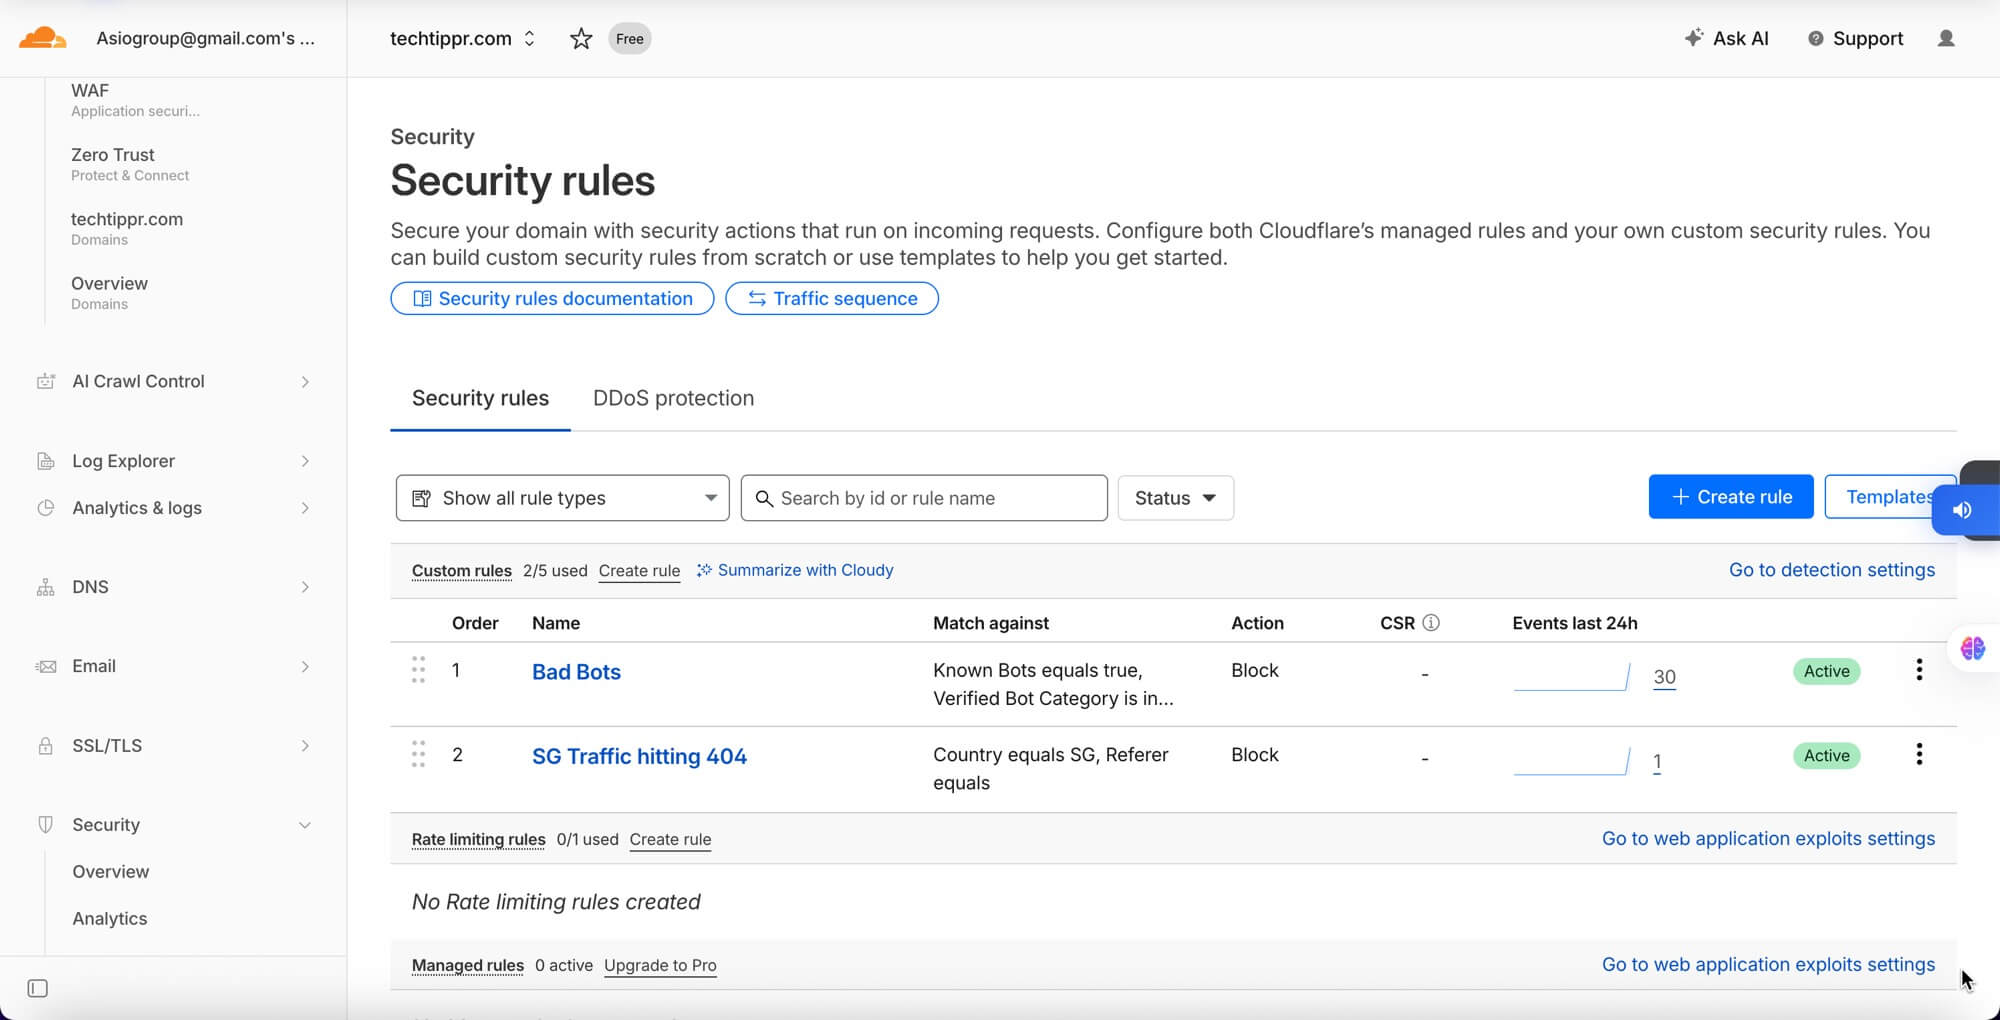Click the Support help icon
This screenshot has width=2000, height=1020.
(x=1815, y=39)
